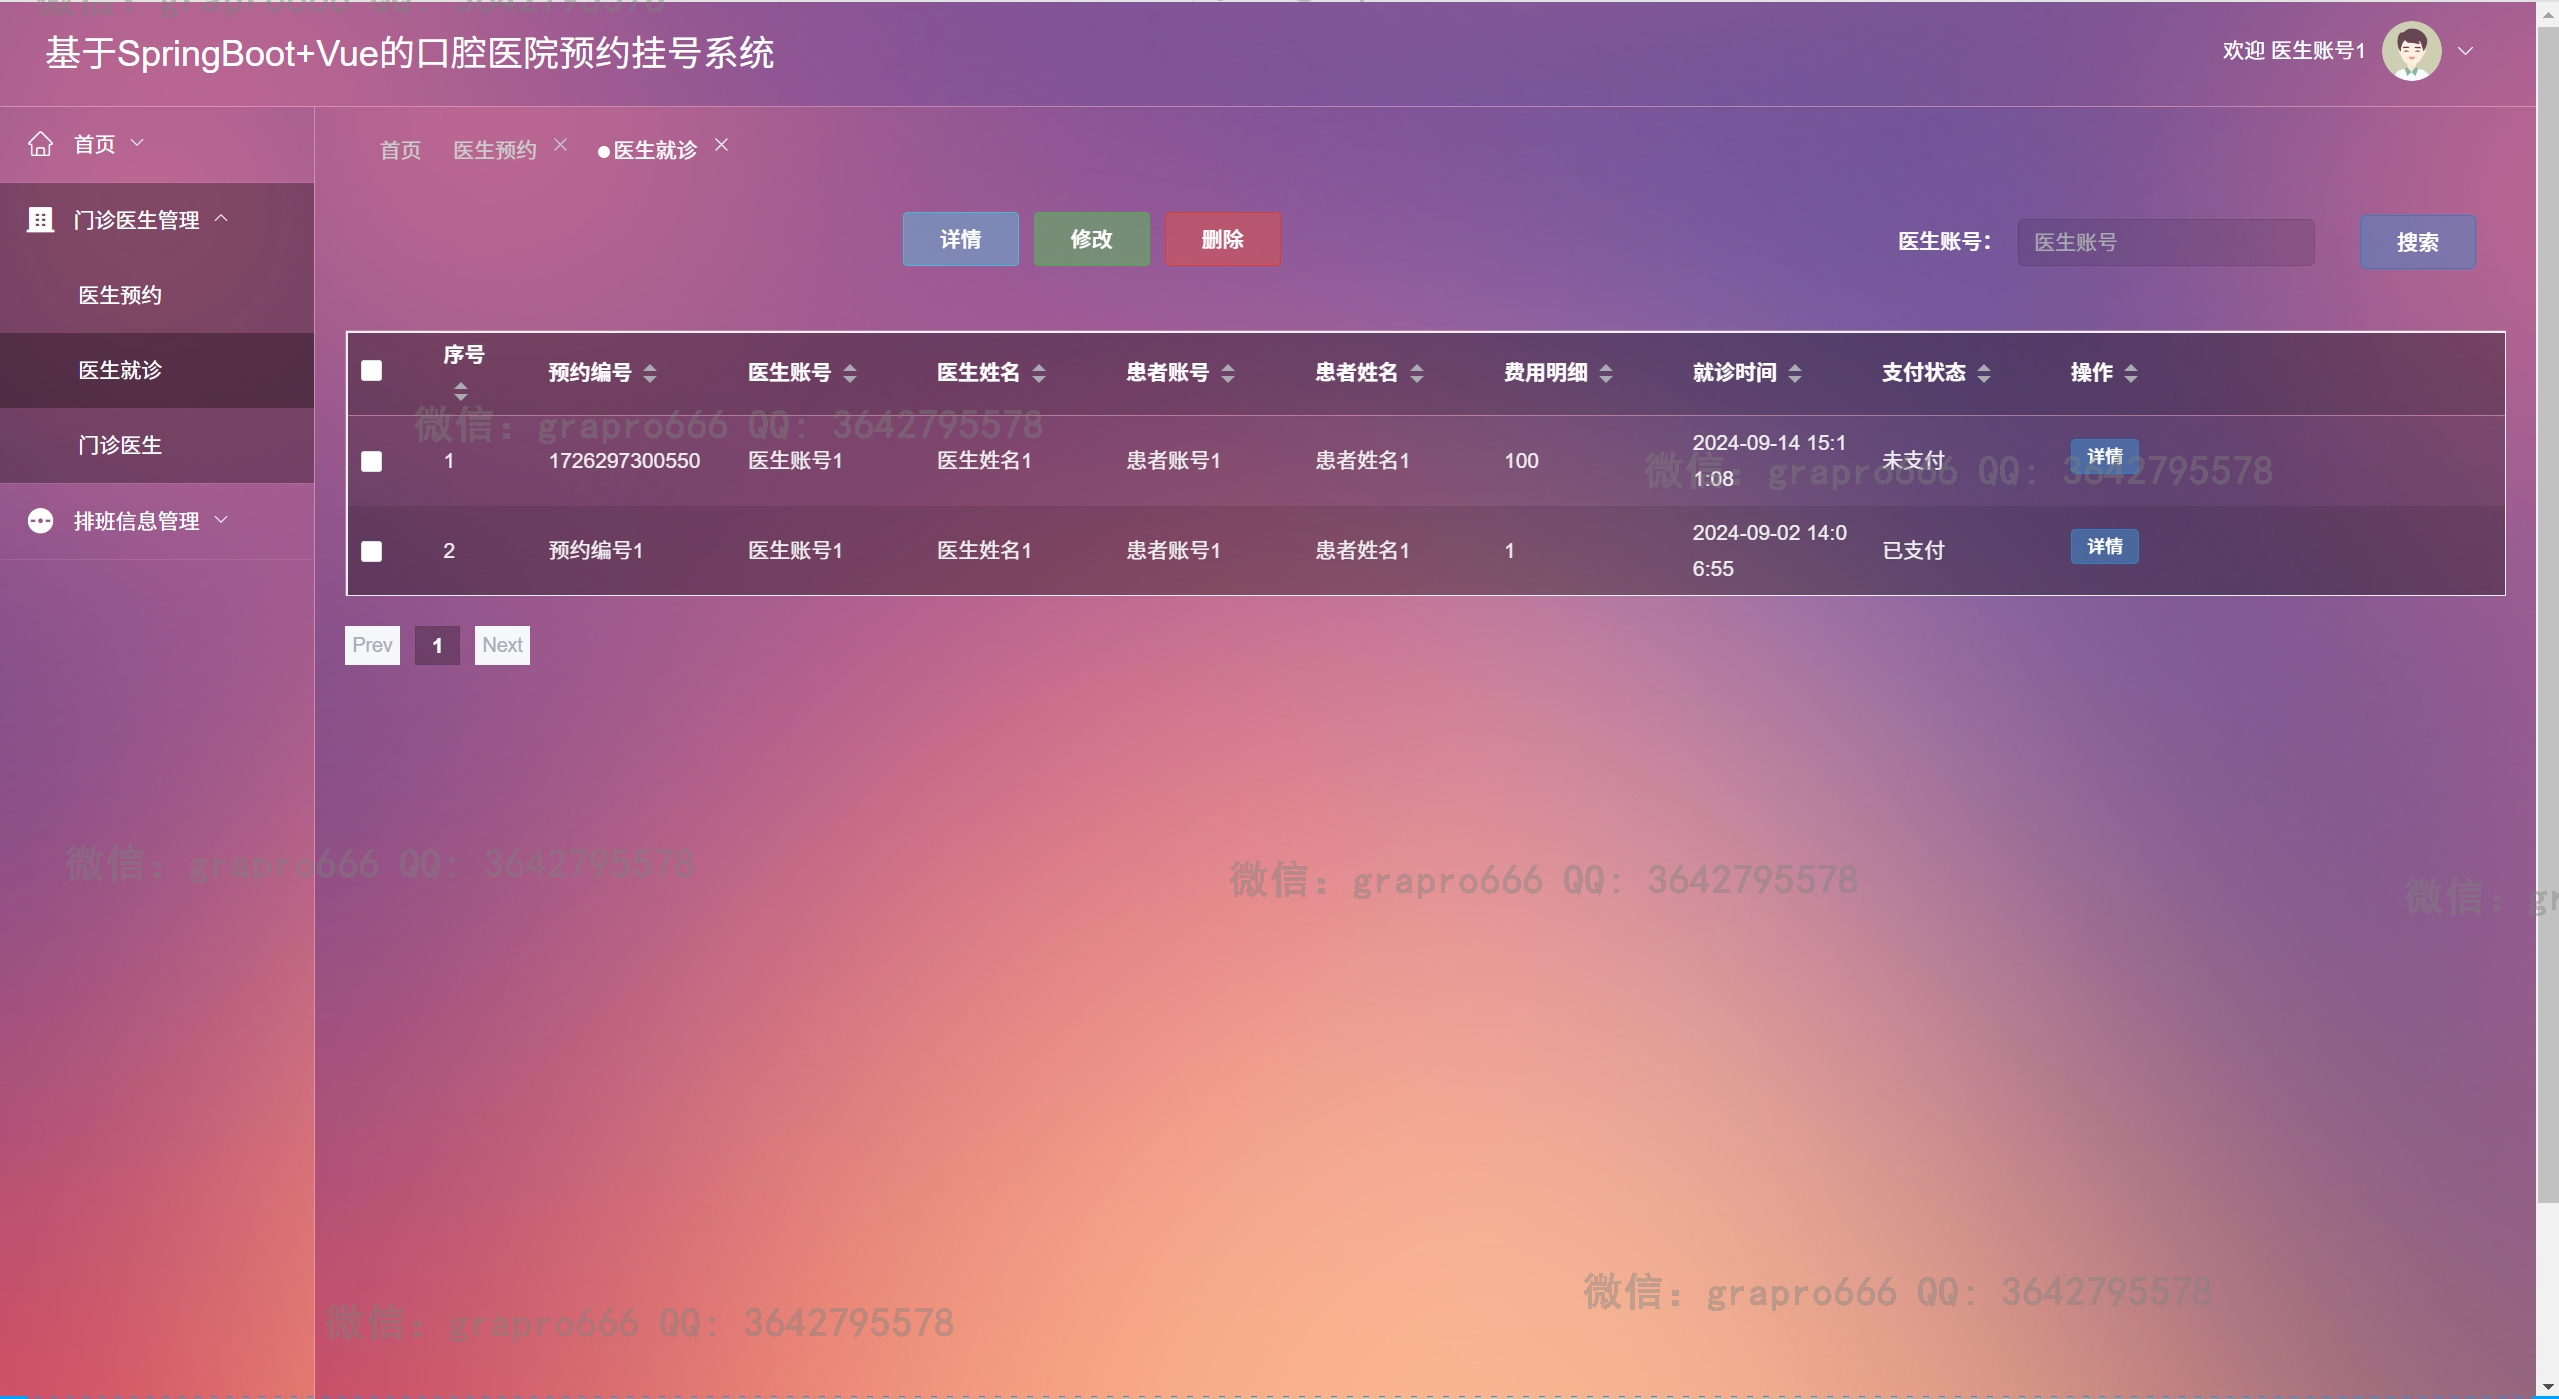Toggle the select-all checkbox in table header
The image size is (2559, 1399).
(371, 371)
